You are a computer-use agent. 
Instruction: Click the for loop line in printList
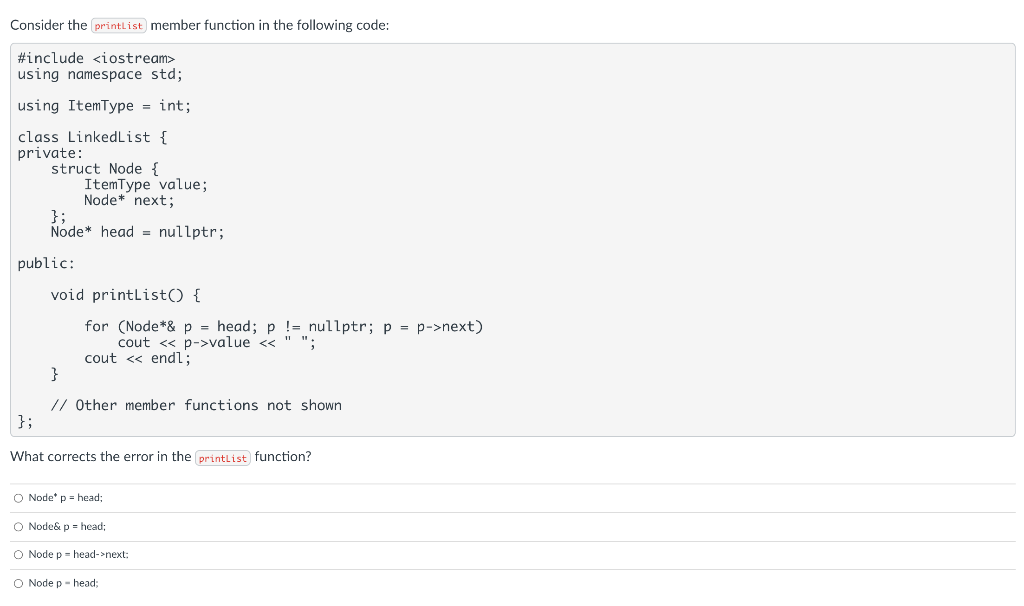pyautogui.click(x=283, y=326)
